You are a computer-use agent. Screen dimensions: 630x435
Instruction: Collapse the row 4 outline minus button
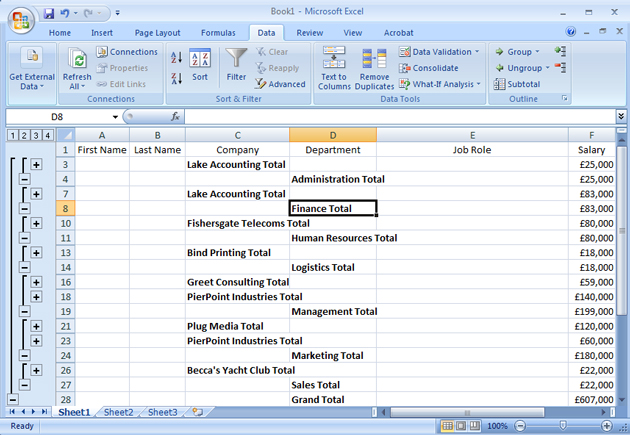point(24,179)
